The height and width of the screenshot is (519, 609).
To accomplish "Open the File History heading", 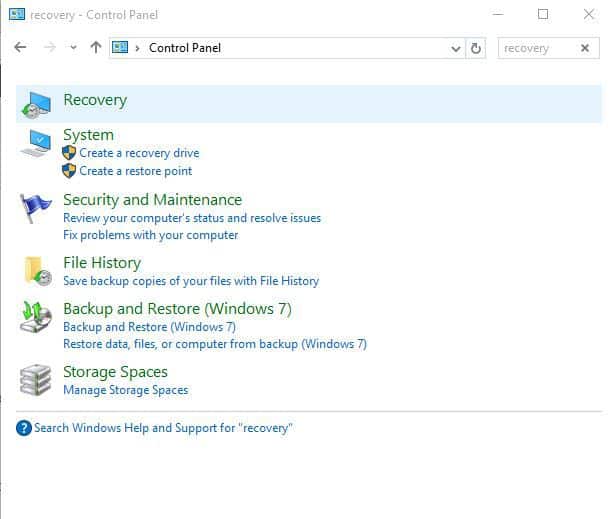I will [x=102, y=263].
